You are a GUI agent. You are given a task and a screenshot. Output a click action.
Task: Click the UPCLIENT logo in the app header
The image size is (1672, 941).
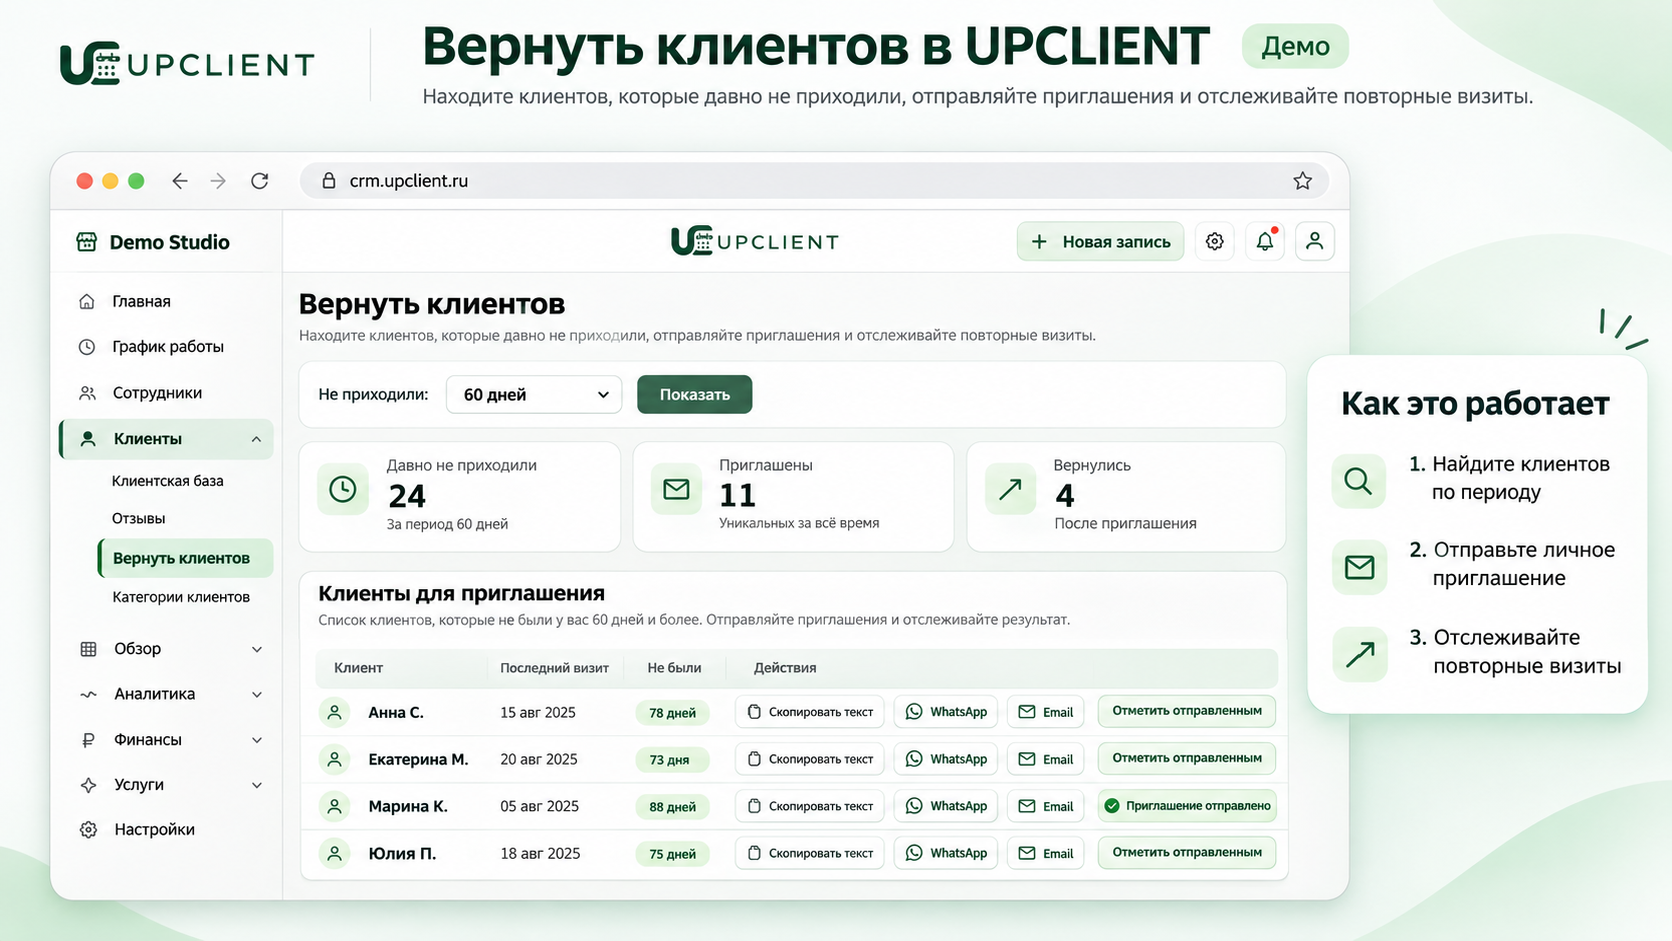pyautogui.click(x=755, y=241)
